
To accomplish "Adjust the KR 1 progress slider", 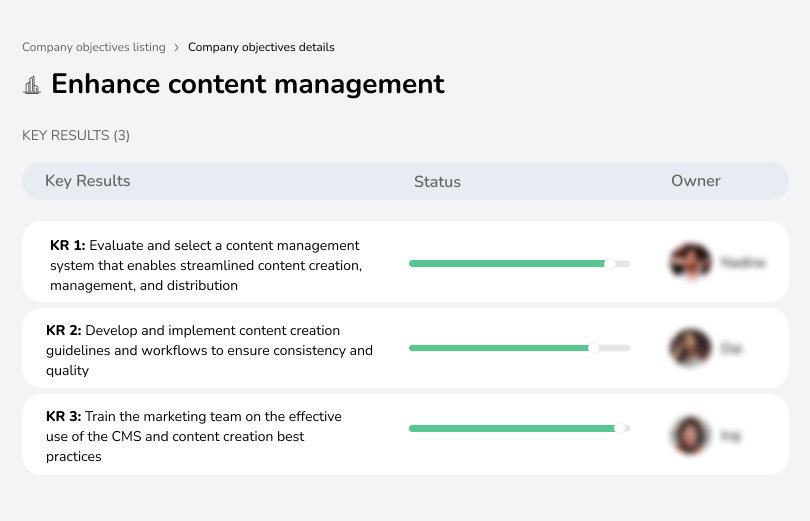I will [x=610, y=264].
